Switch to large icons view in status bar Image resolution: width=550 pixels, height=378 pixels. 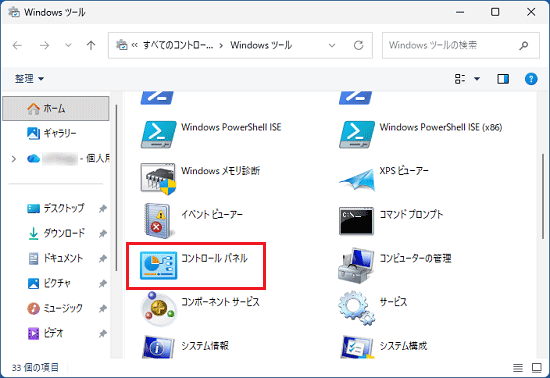tap(537, 367)
